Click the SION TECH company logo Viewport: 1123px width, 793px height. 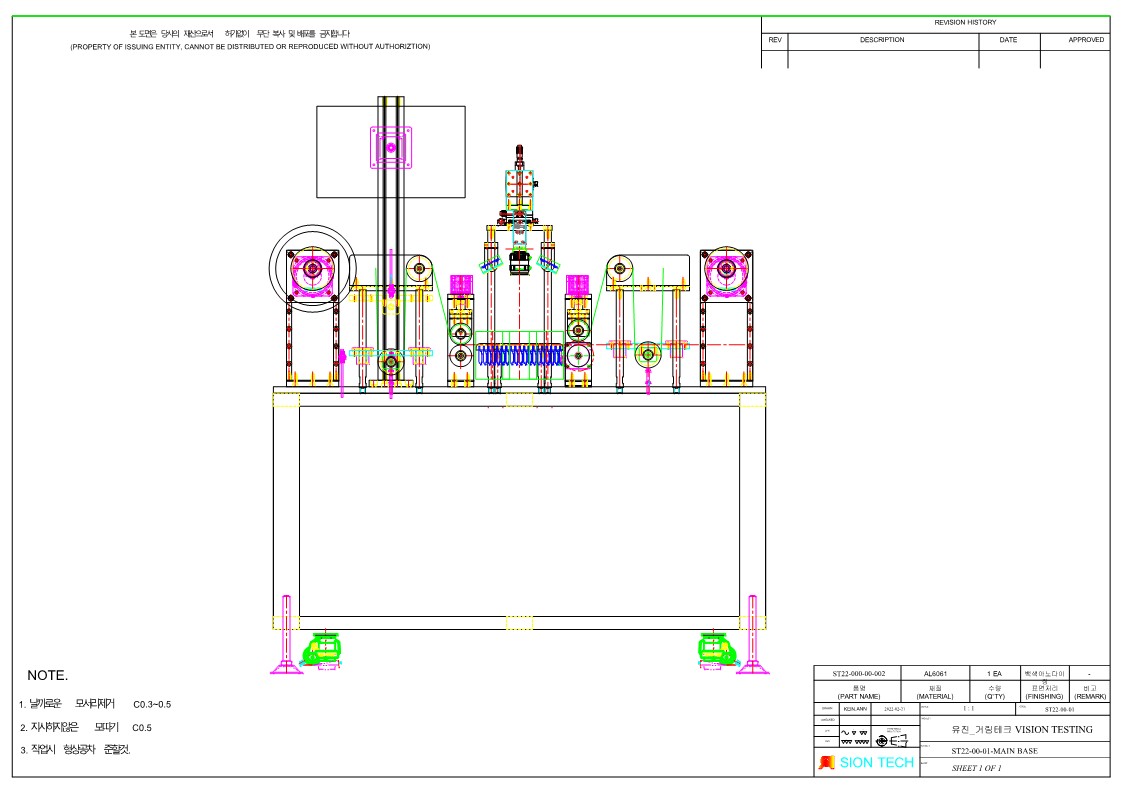click(x=866, y=763)
